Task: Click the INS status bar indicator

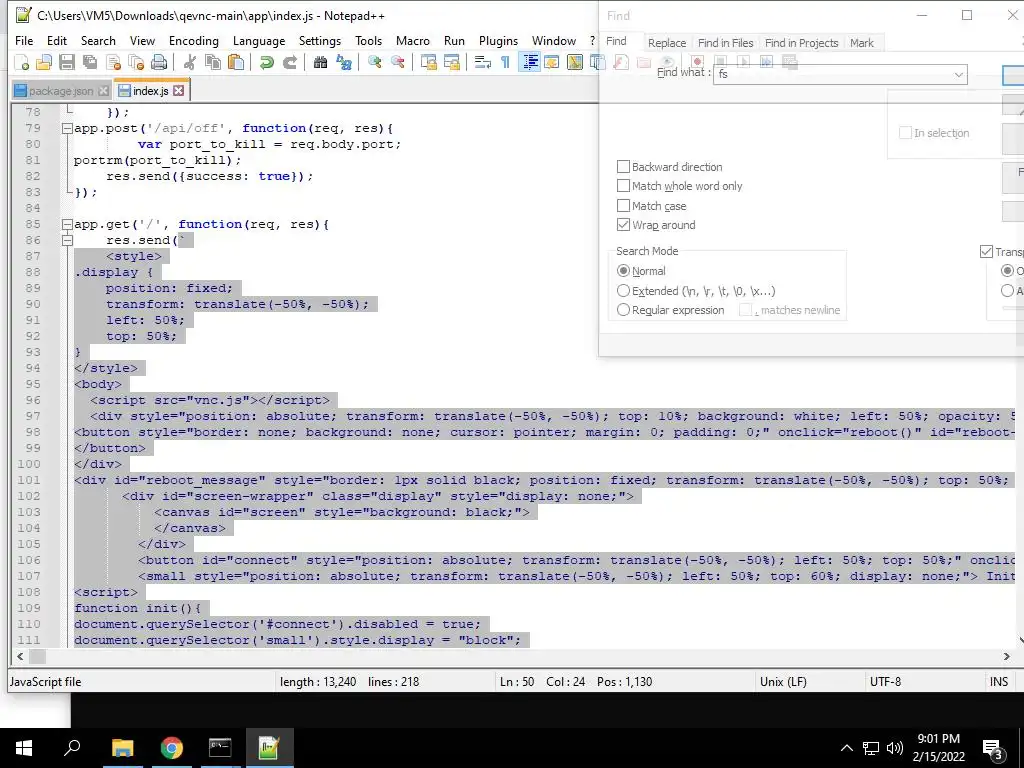Action: pos(999,682)
